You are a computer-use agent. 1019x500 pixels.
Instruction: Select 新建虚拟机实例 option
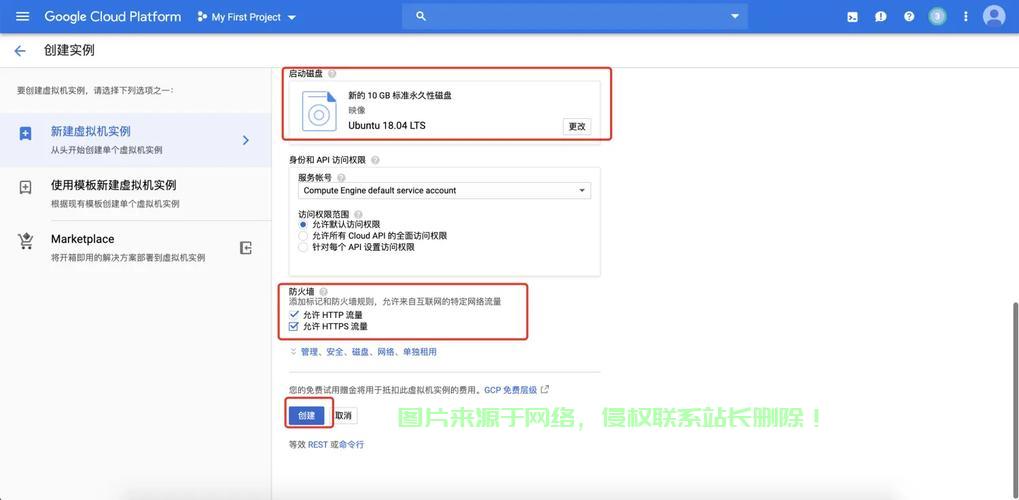pos(135,140)
